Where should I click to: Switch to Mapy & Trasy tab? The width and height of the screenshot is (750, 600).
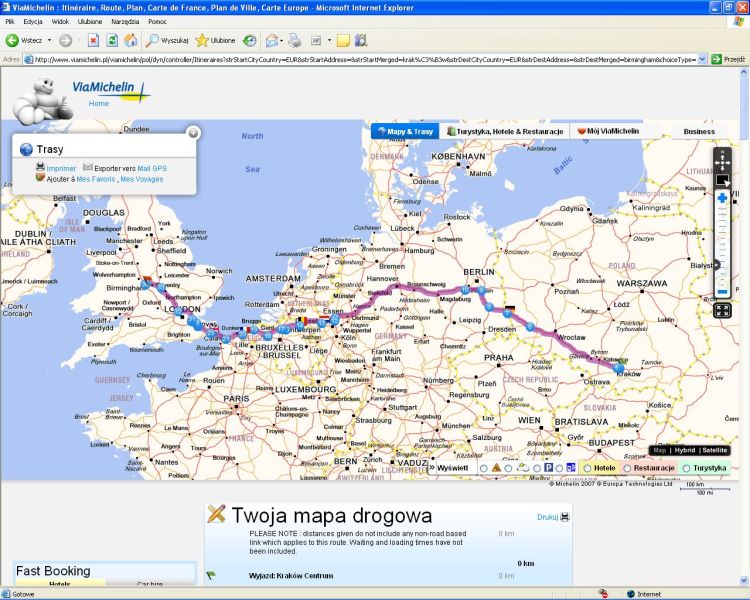click(x=405, y=131)
